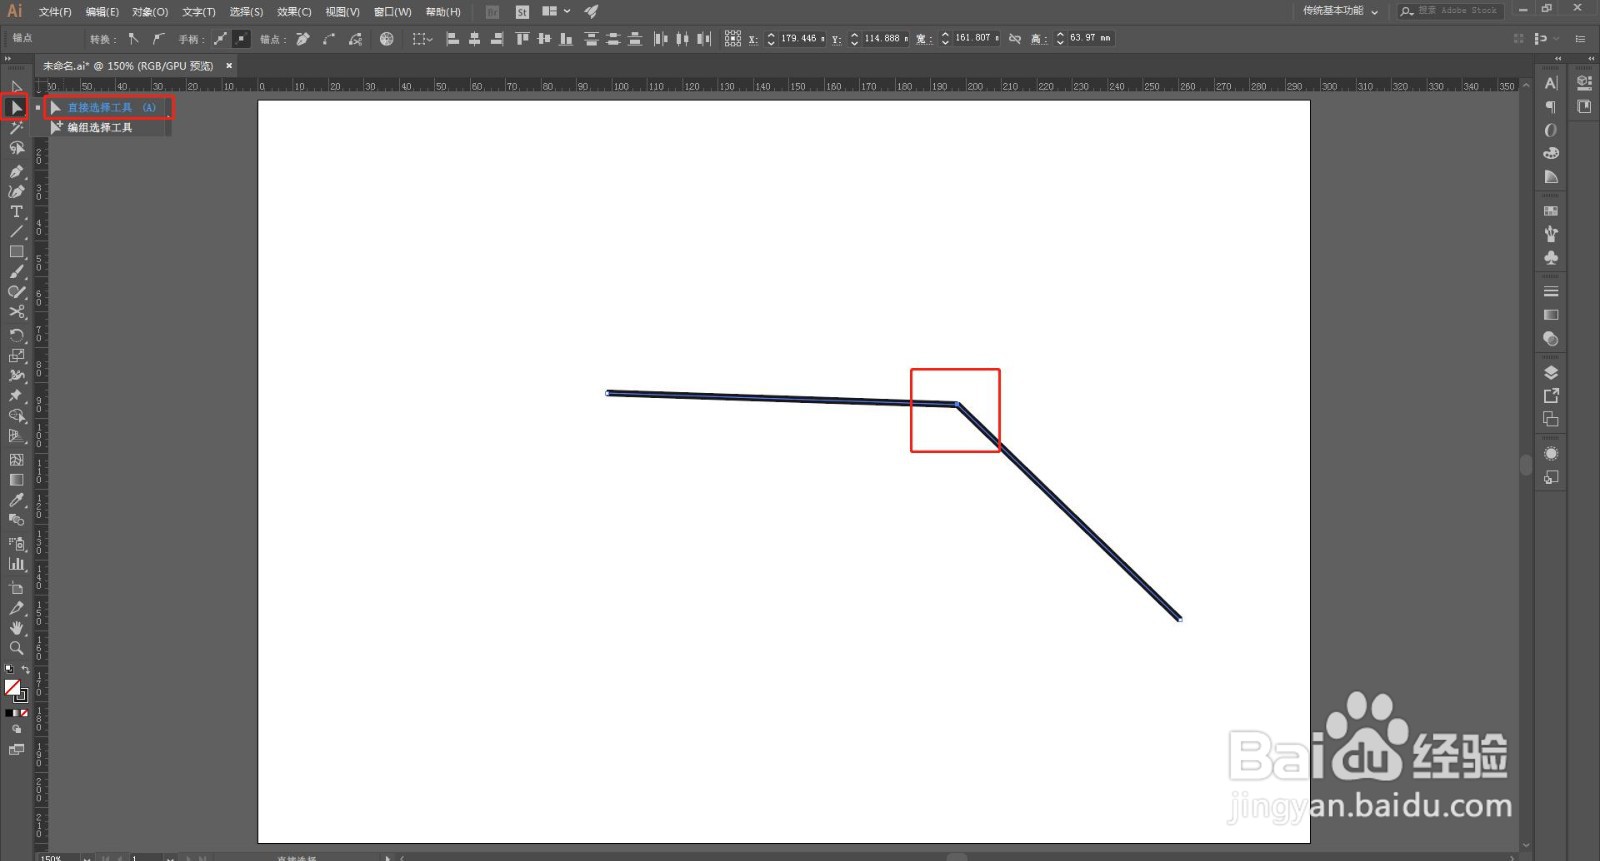The image size is (1600, 861).
Task: Open the 窗口(W) menu
Action: tap(392, 12)
